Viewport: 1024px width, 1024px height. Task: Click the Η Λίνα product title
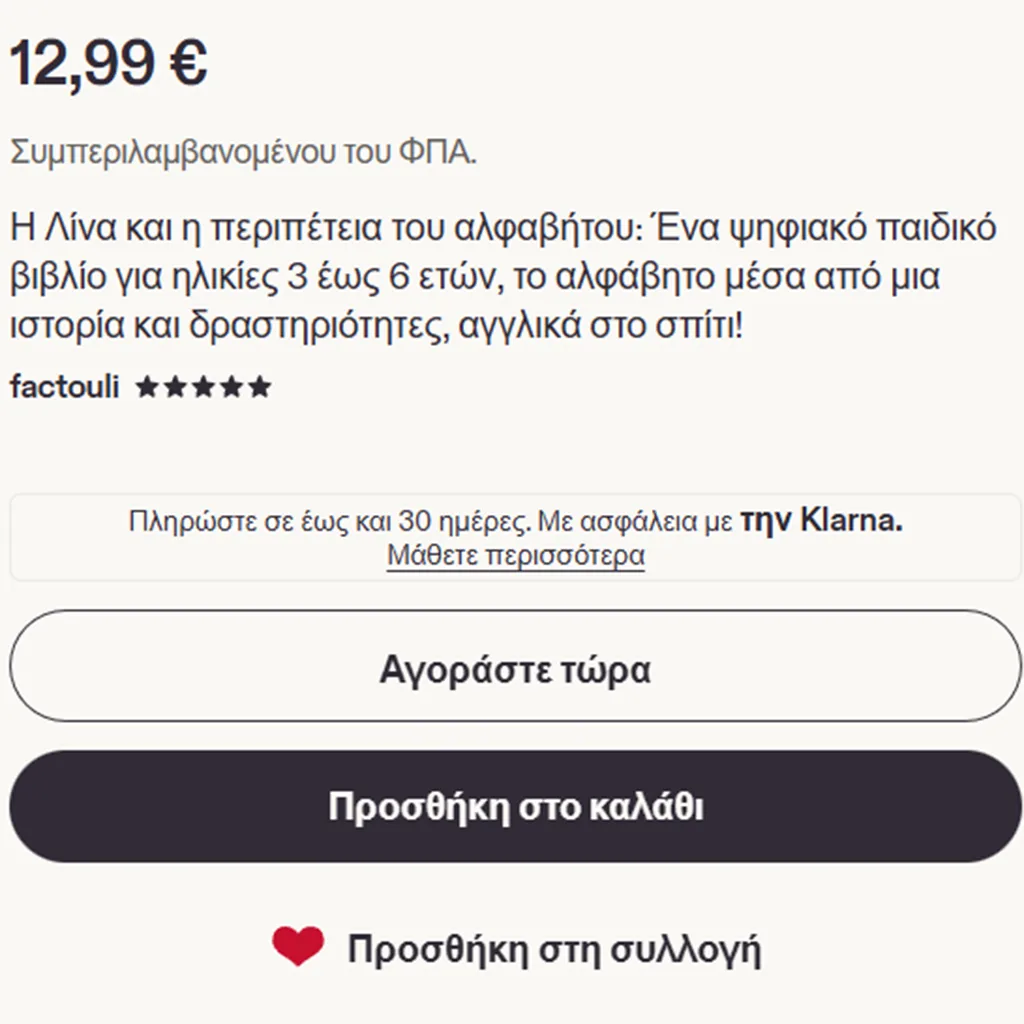click(x=503, y=276)
